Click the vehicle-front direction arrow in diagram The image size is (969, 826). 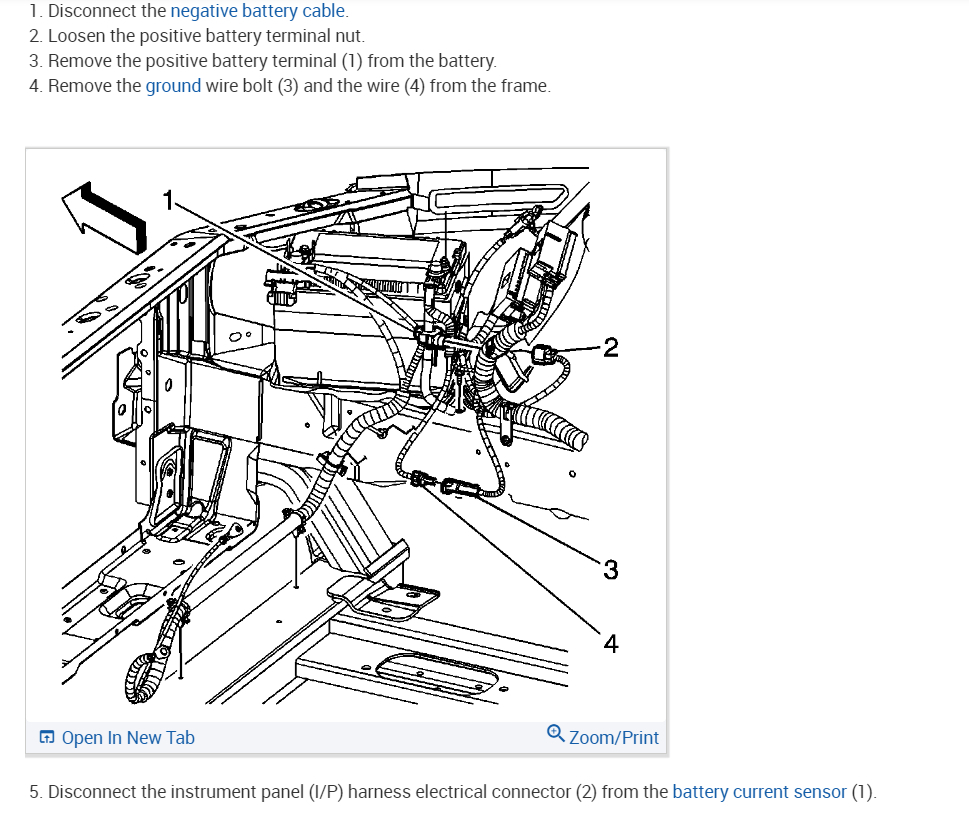coord(104,217)
